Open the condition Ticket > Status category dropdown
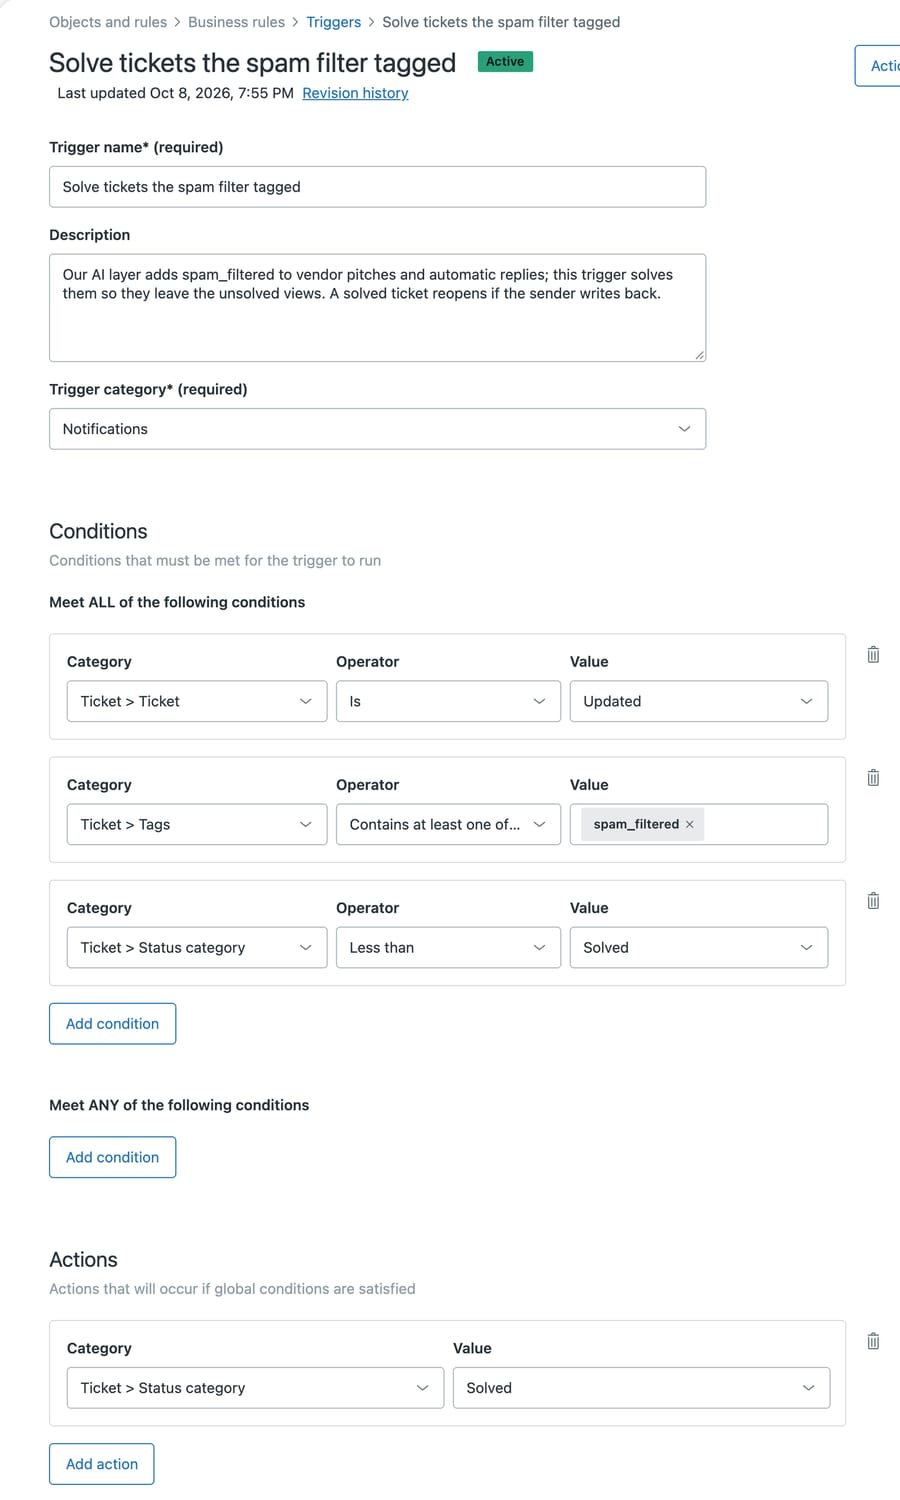 click(197, 947)
